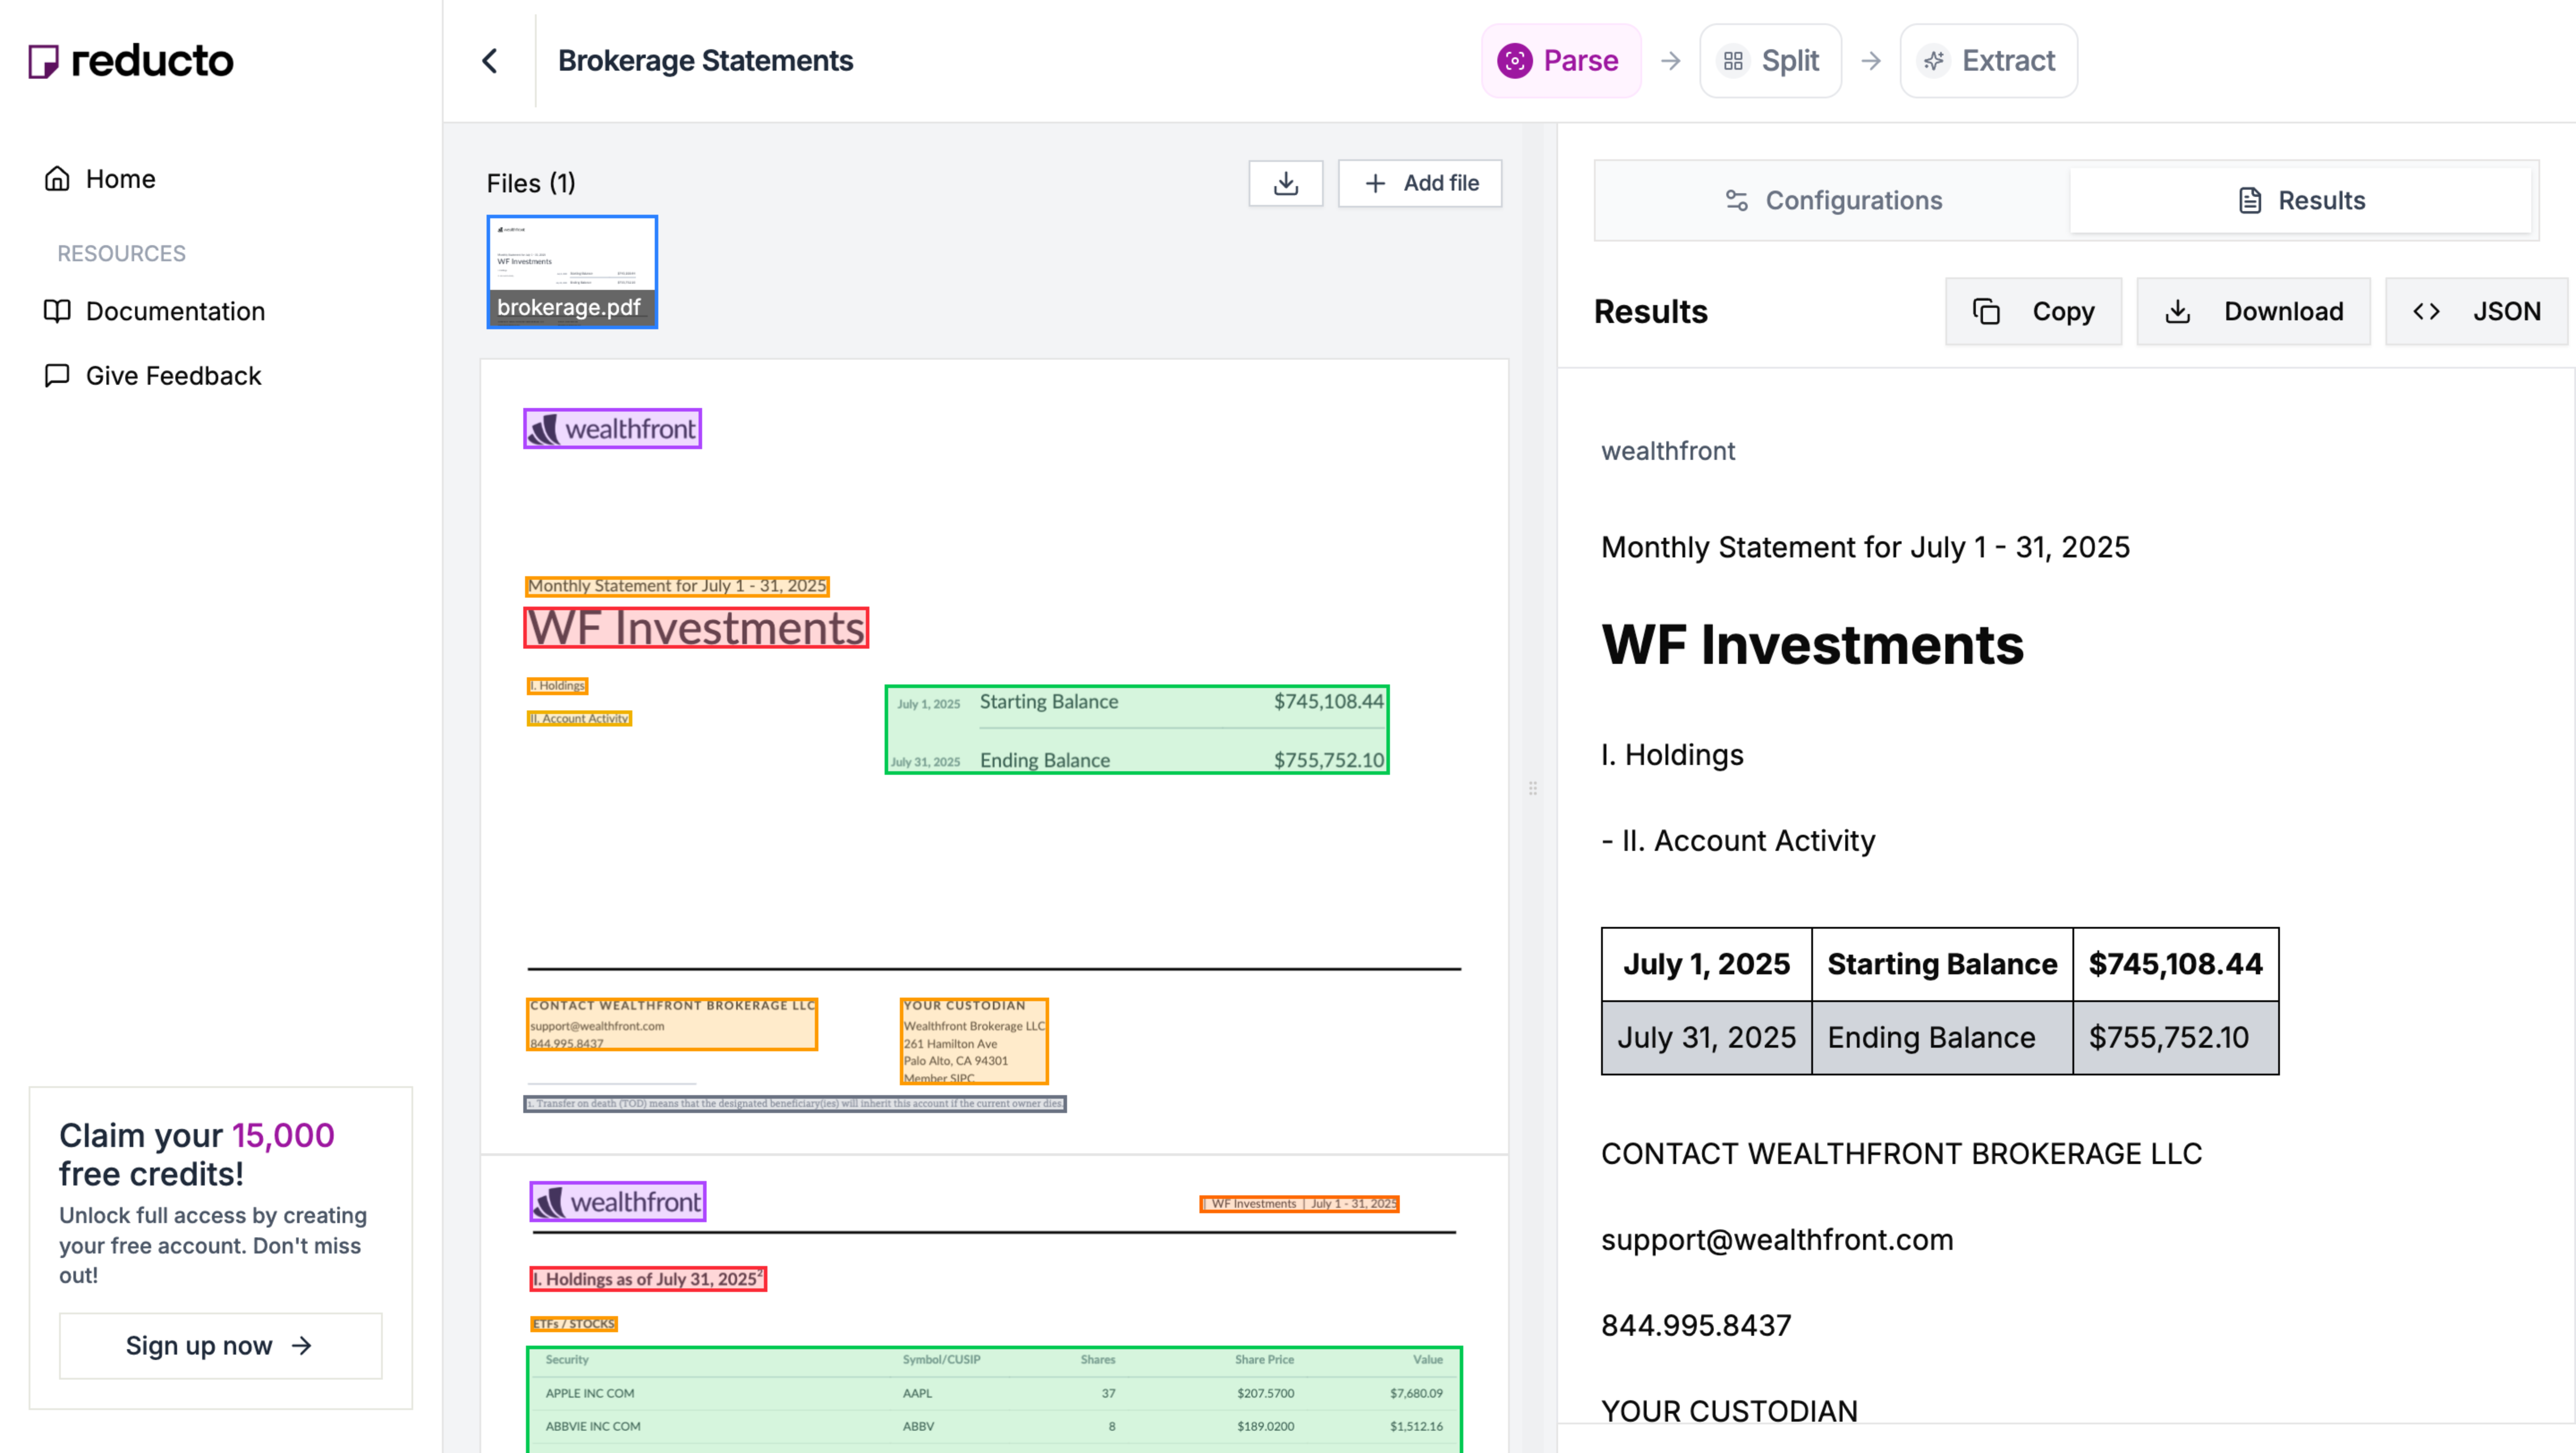
Task: Switch to the Results tab
Action: [2300, 201]
